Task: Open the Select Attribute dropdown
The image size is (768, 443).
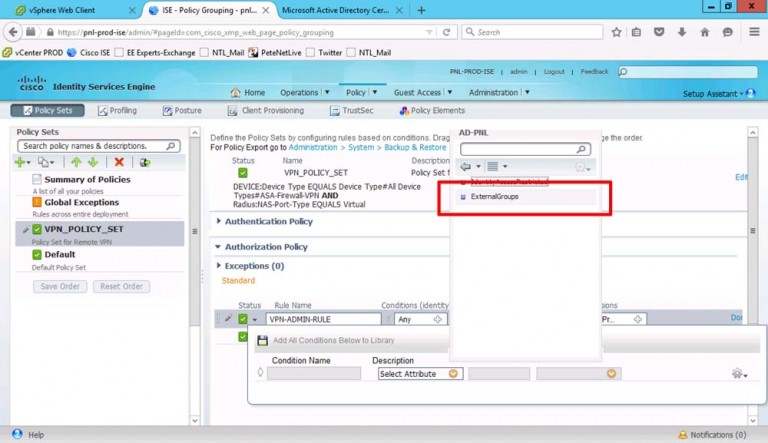Action: (420, 374)
